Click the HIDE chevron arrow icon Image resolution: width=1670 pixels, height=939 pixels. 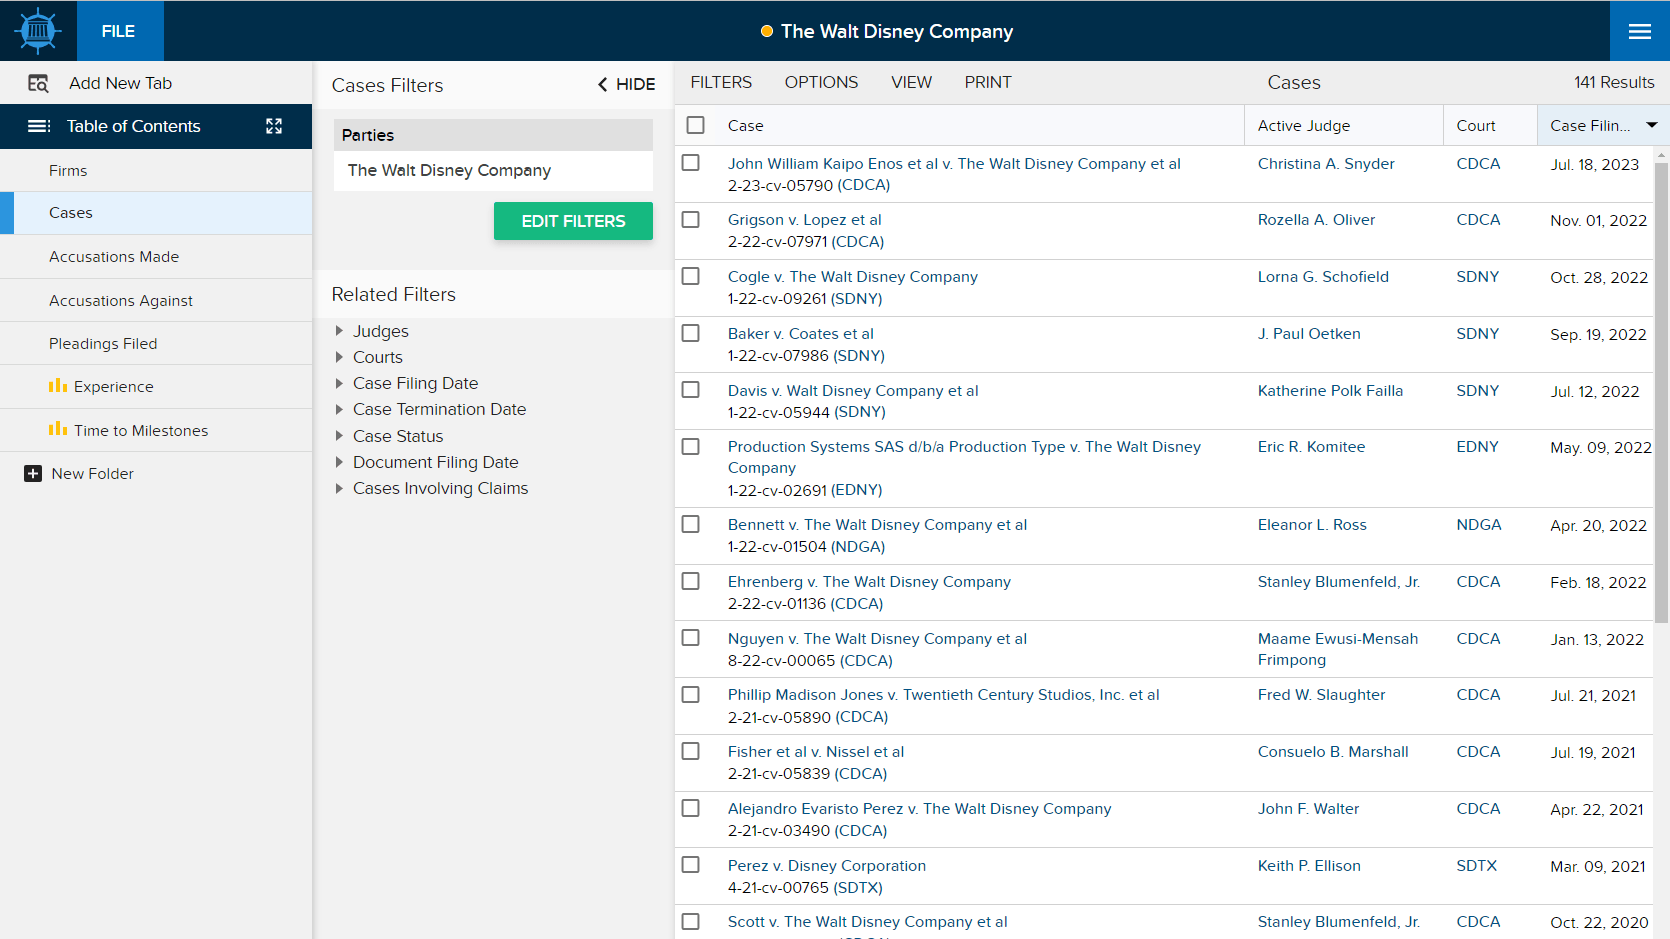603,85
